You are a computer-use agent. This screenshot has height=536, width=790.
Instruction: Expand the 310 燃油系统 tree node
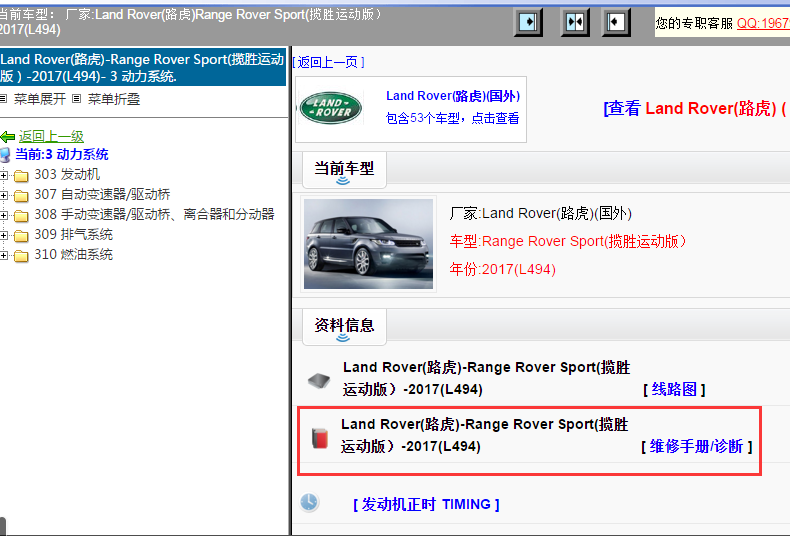coord(4,255)
